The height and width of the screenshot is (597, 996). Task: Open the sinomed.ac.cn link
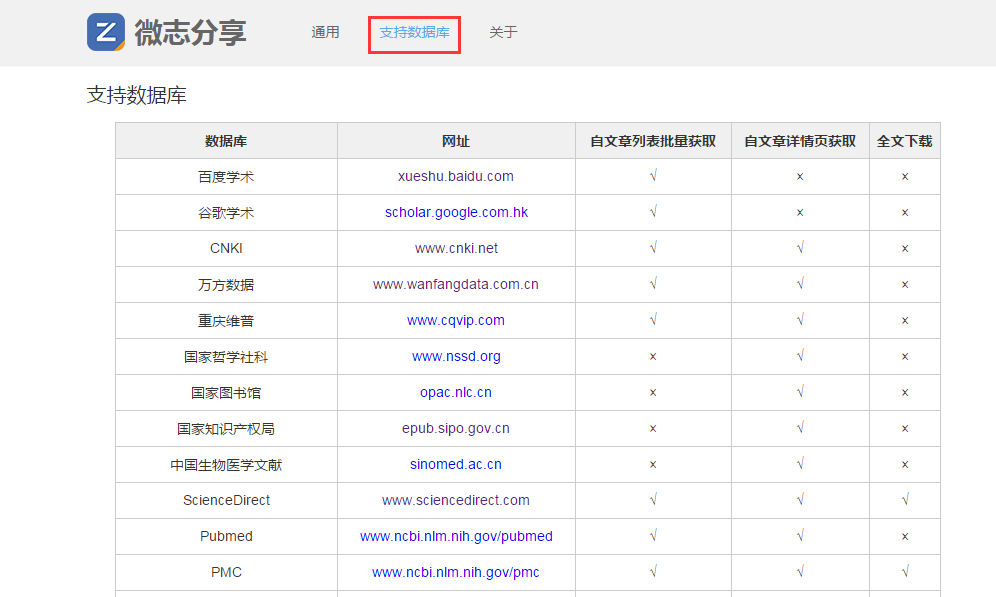(455, 464)
